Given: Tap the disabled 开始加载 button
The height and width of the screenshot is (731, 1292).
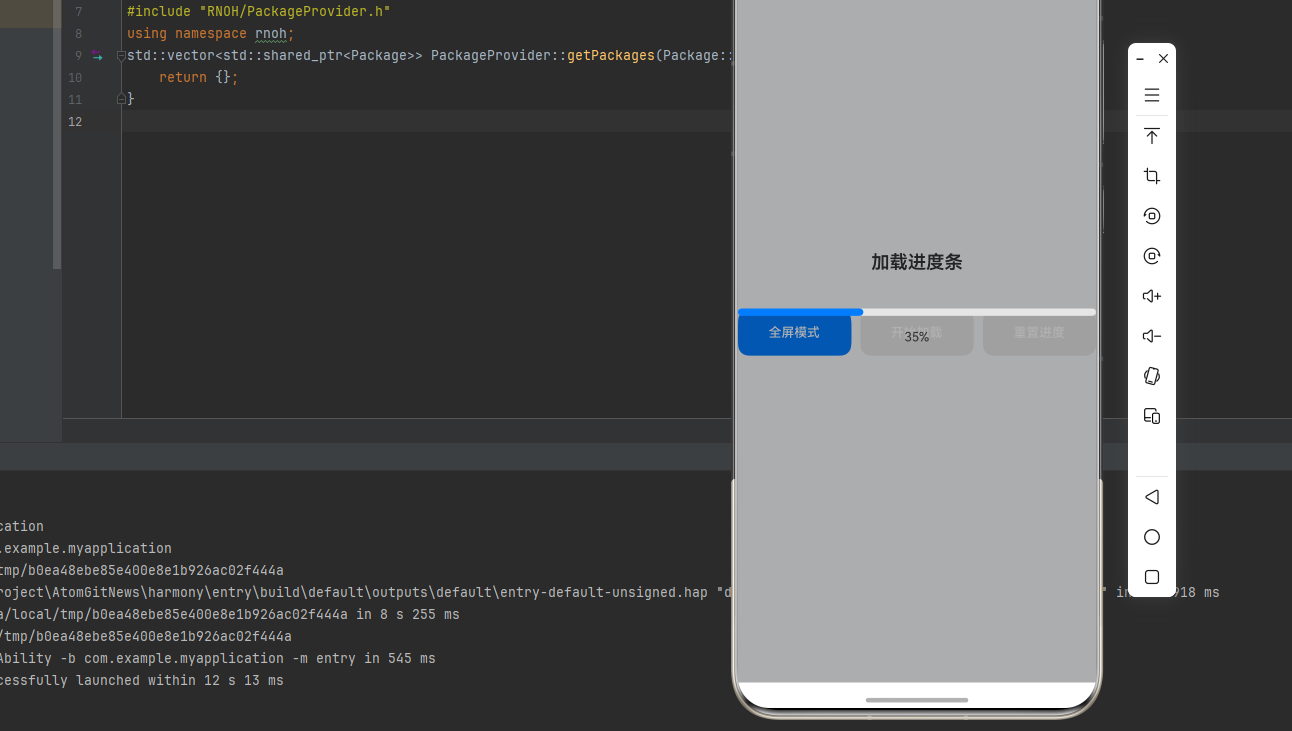Looking at the screenshot, I should coord(917,335).
